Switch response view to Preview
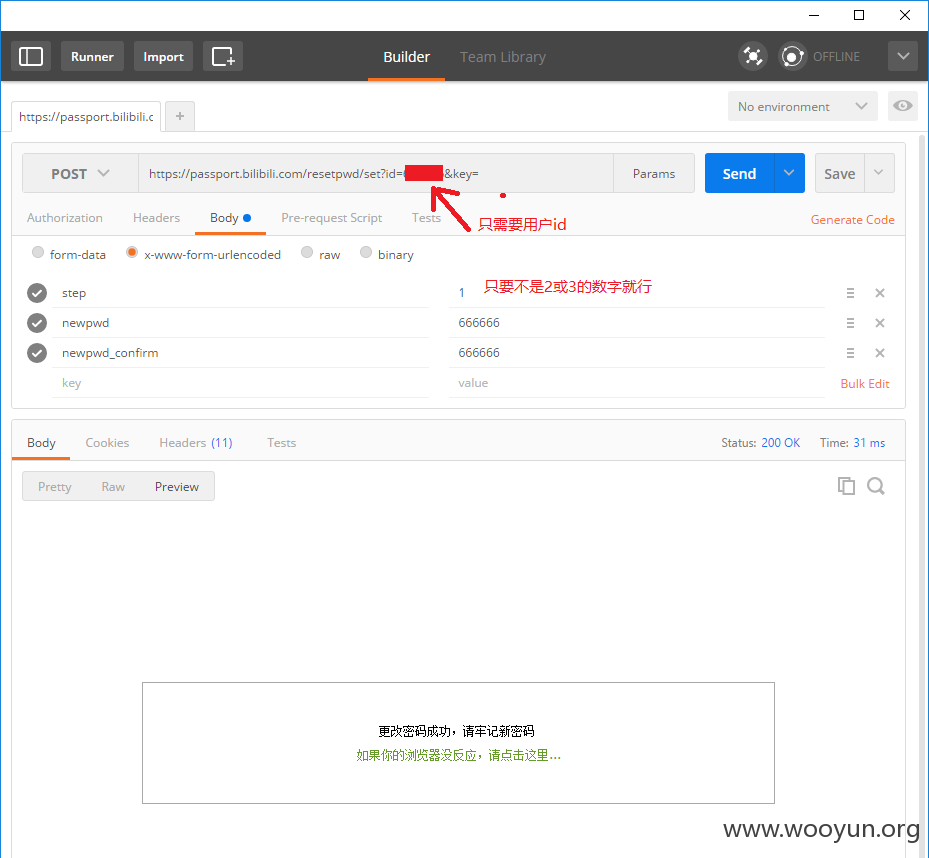The image size is (929, 858). coord(177,486)
